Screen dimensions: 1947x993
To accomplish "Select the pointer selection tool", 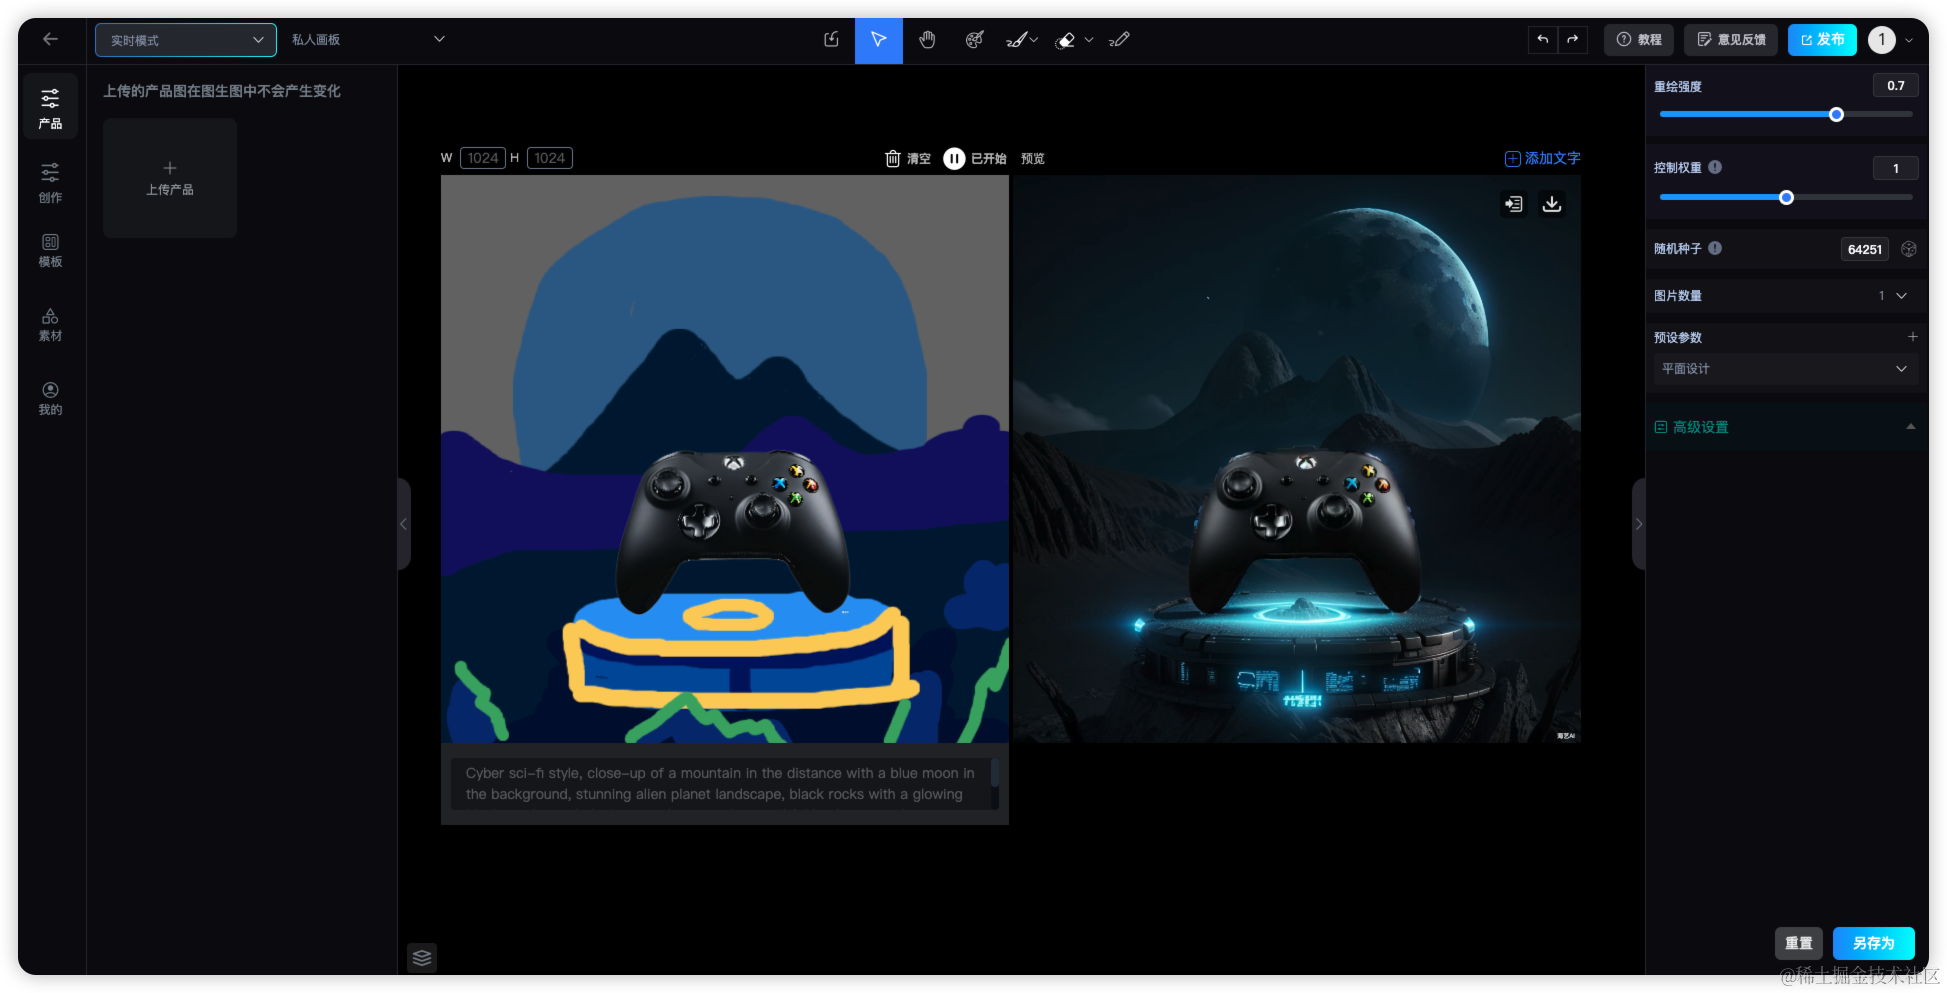I will 878,40.
